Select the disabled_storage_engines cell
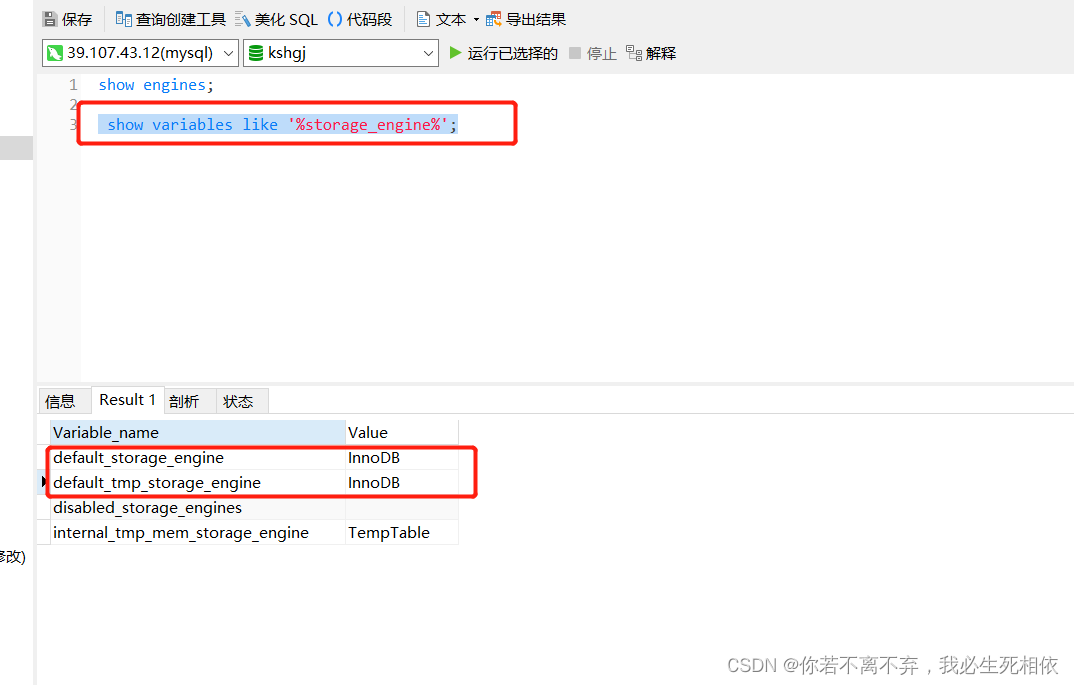Image resolution: width=1074 pixels, height=685 pixels. click(198, 508)
